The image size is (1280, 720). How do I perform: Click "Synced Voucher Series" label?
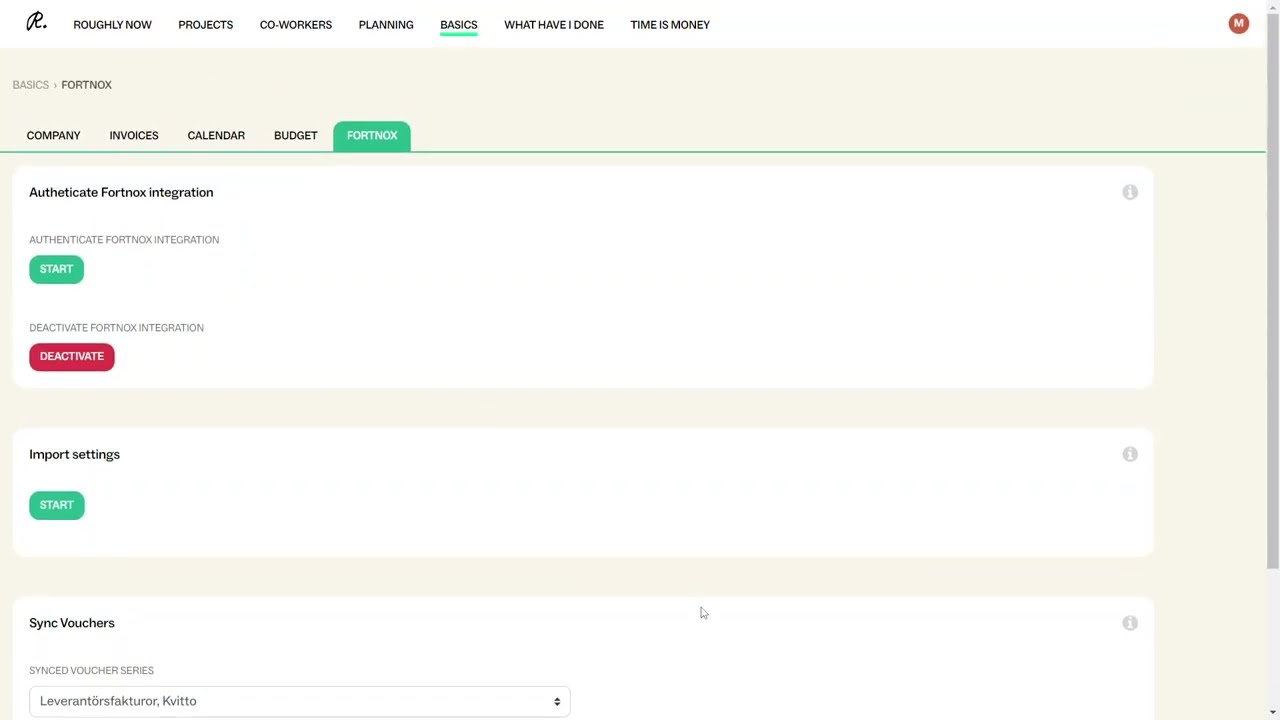click(91, 671)
